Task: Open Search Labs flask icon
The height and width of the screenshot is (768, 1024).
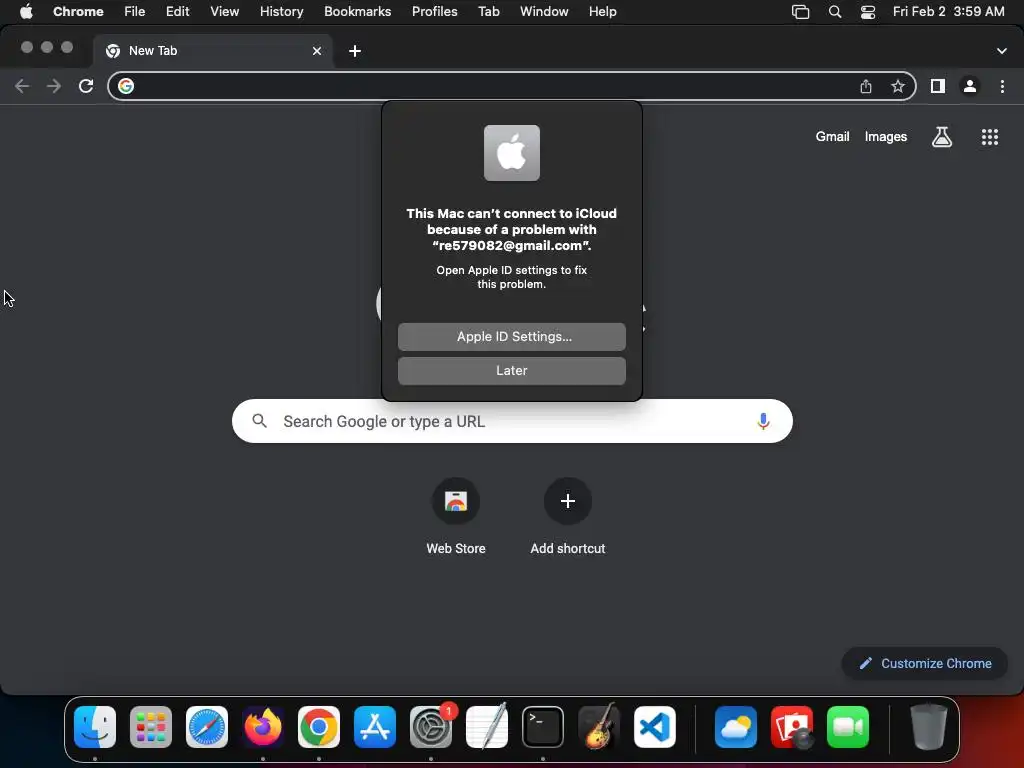Action: 941,136
